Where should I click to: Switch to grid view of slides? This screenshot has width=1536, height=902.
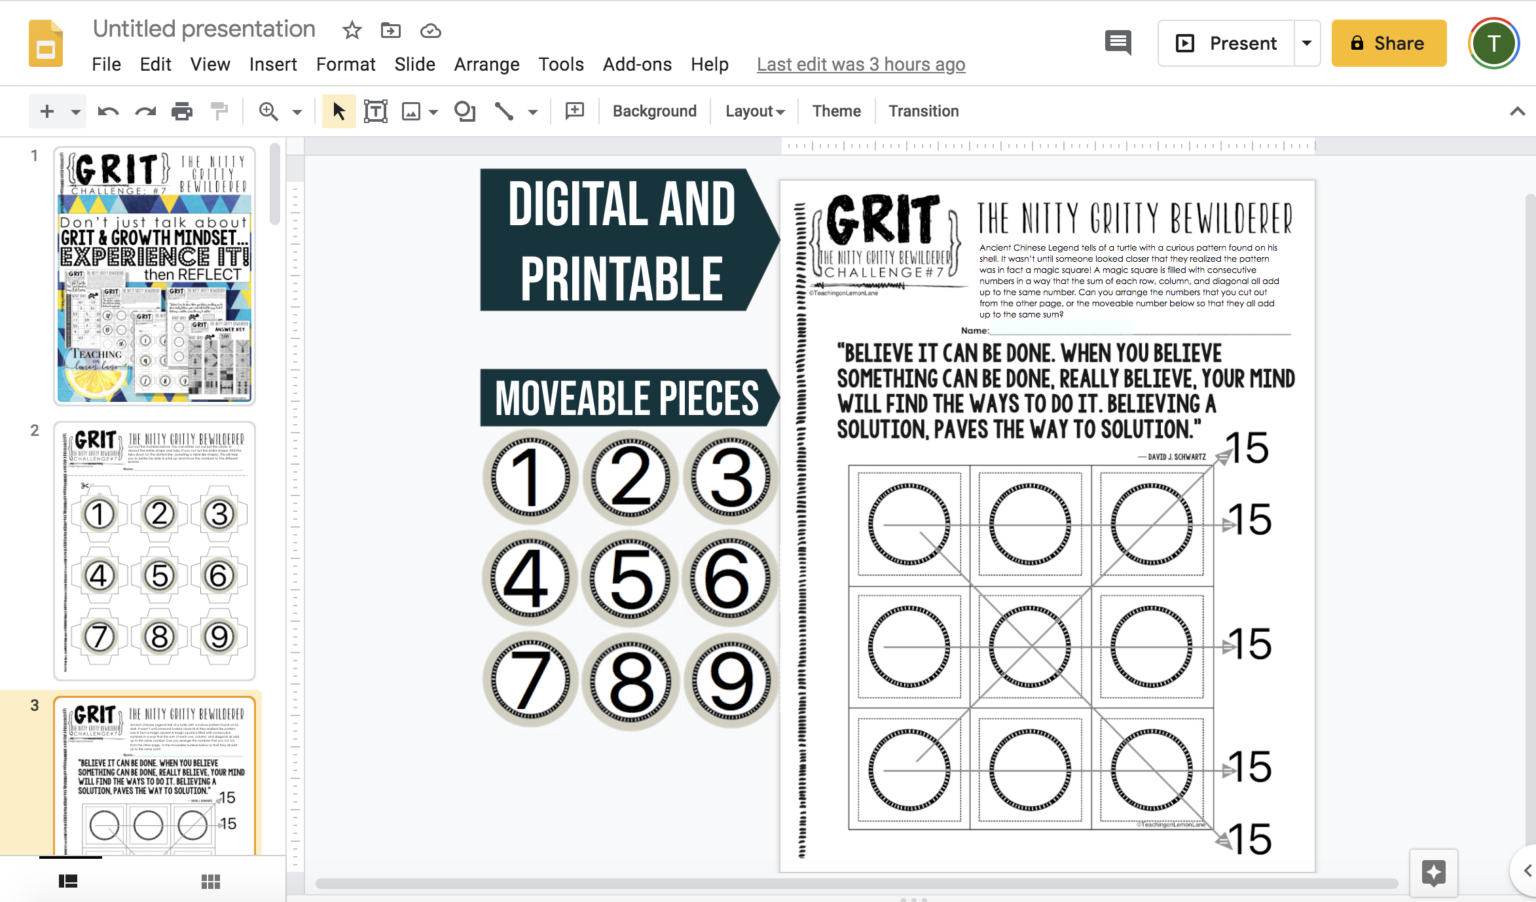click(211, 881)
